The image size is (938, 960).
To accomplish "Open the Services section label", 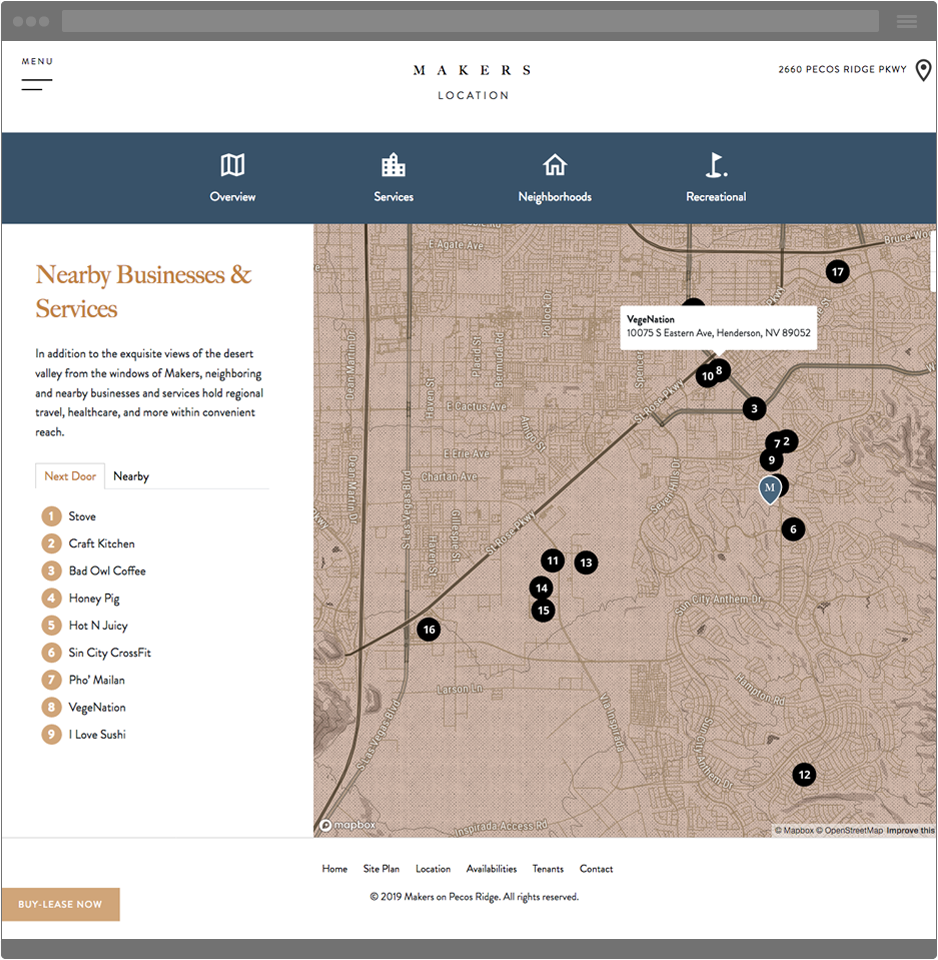I will [x=394, y=197].
